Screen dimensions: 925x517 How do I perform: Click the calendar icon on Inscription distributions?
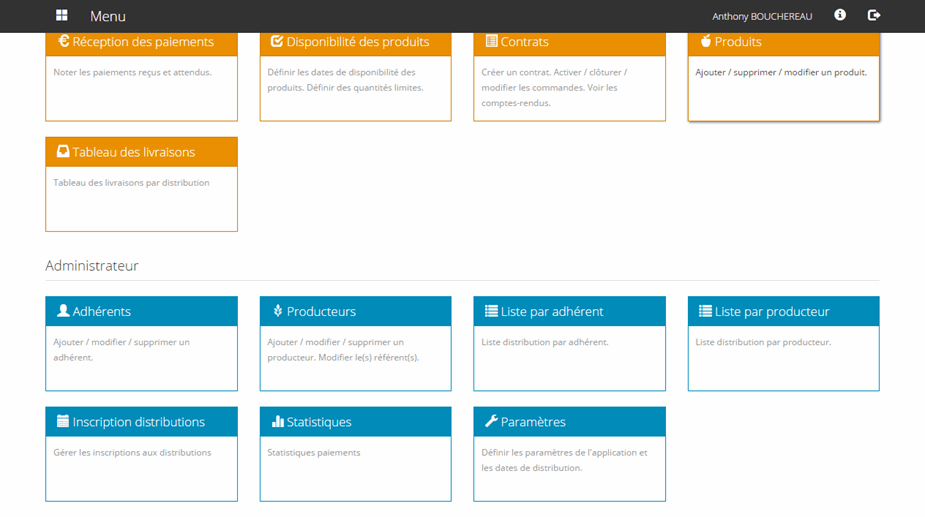63,422
